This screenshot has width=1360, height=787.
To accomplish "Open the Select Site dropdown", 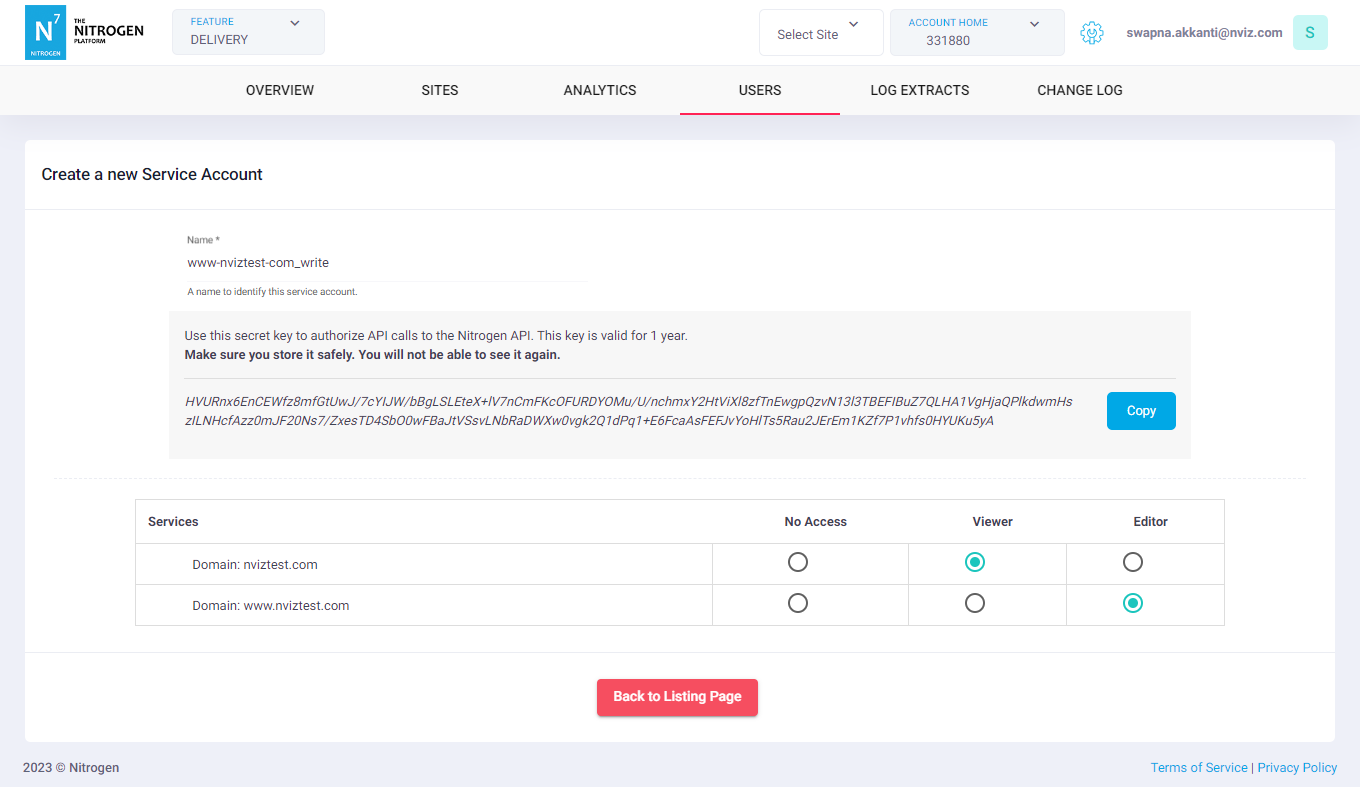I will [x=820, y=33].
